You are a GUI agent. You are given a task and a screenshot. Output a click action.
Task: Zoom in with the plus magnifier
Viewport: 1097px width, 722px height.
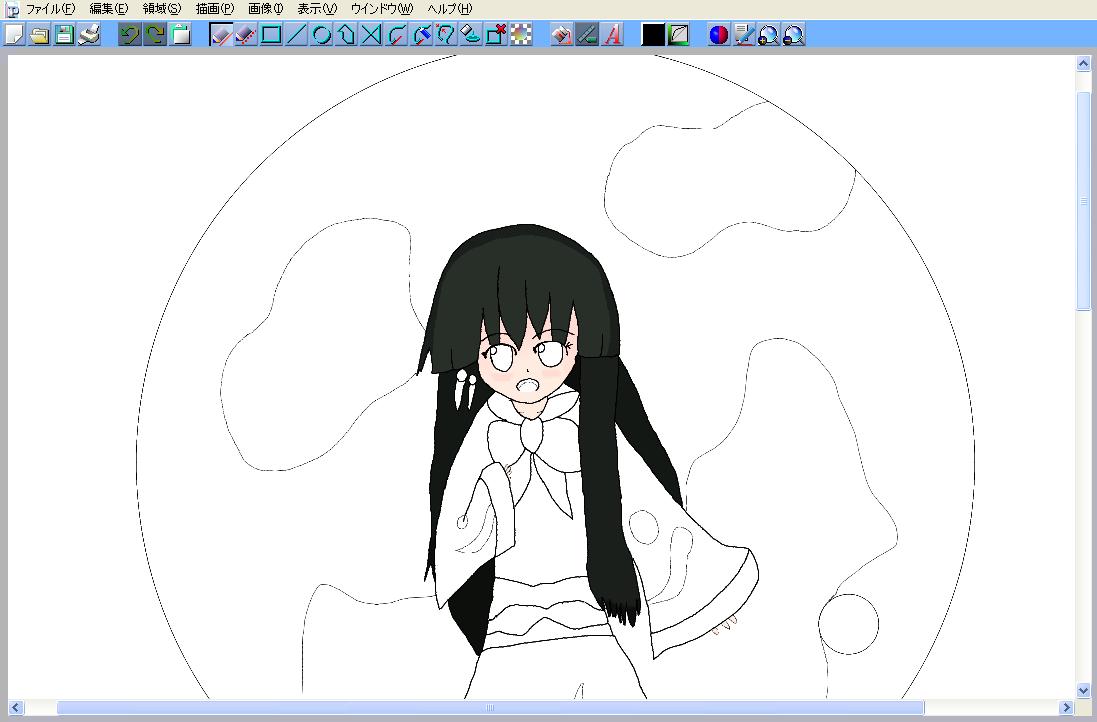point(769,34)
